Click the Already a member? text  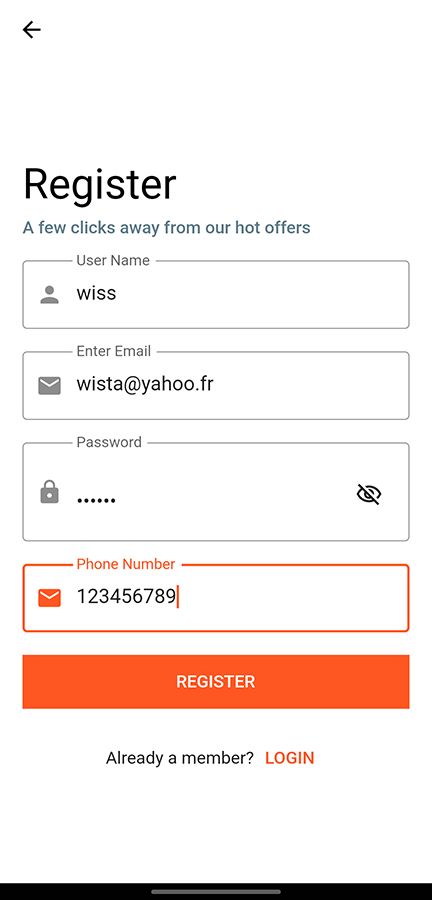click(180, 758)
